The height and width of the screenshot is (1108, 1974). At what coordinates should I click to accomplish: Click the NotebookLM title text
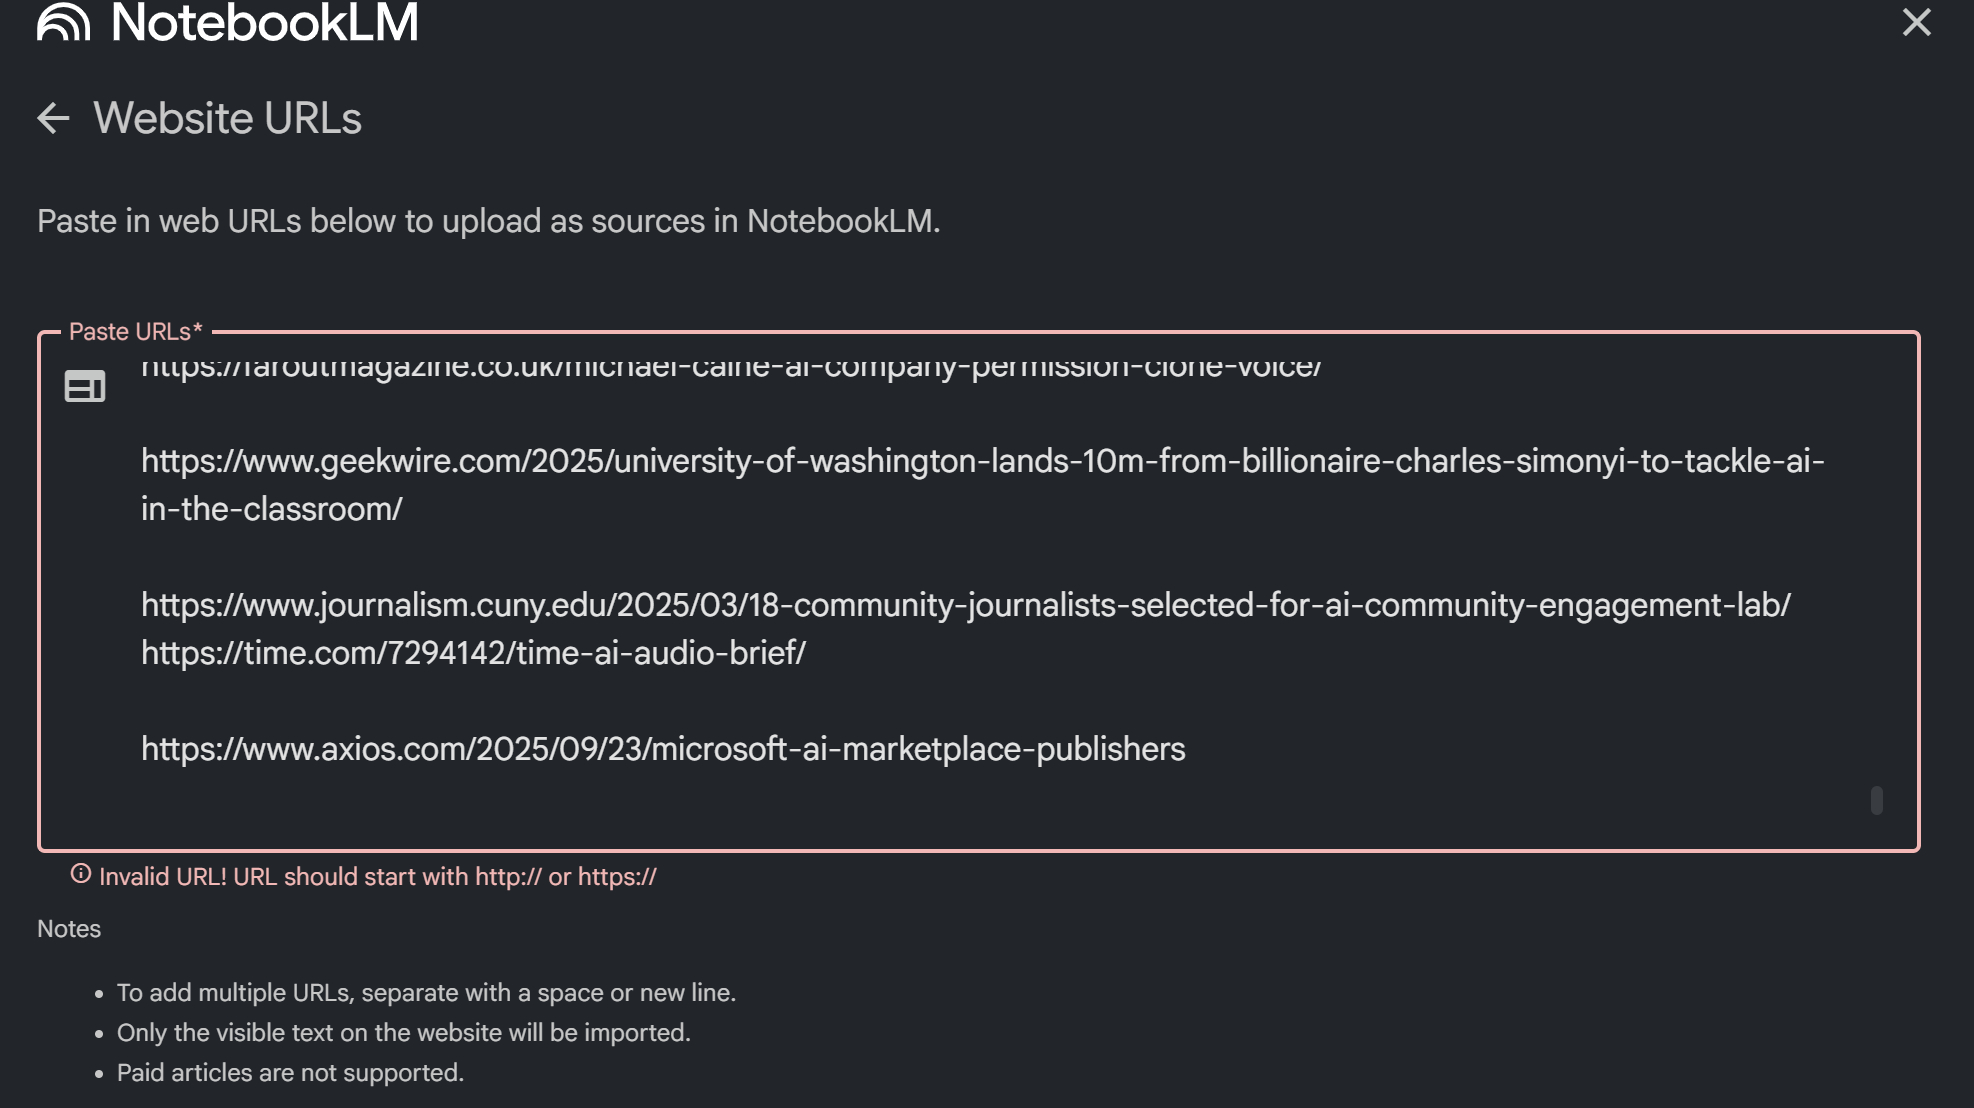(x=265, y=22)
